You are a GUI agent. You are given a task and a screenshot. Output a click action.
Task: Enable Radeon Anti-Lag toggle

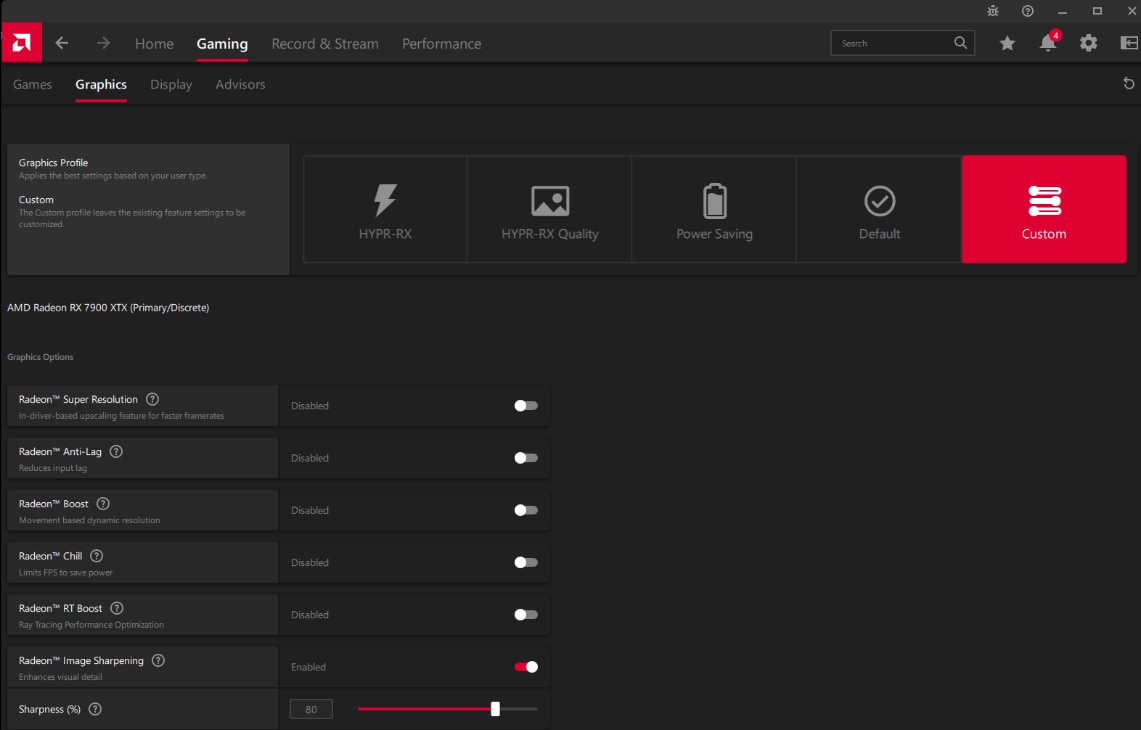pyautogui.click(x=525, y=458)
